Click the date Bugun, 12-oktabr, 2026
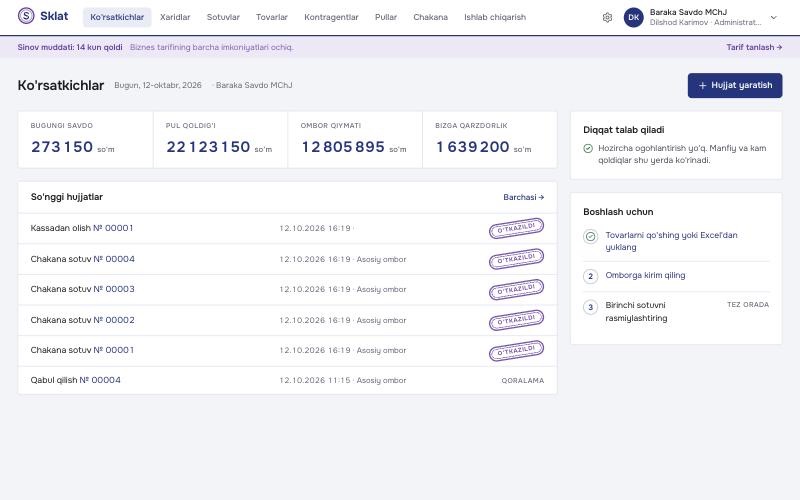 (158, 85)
